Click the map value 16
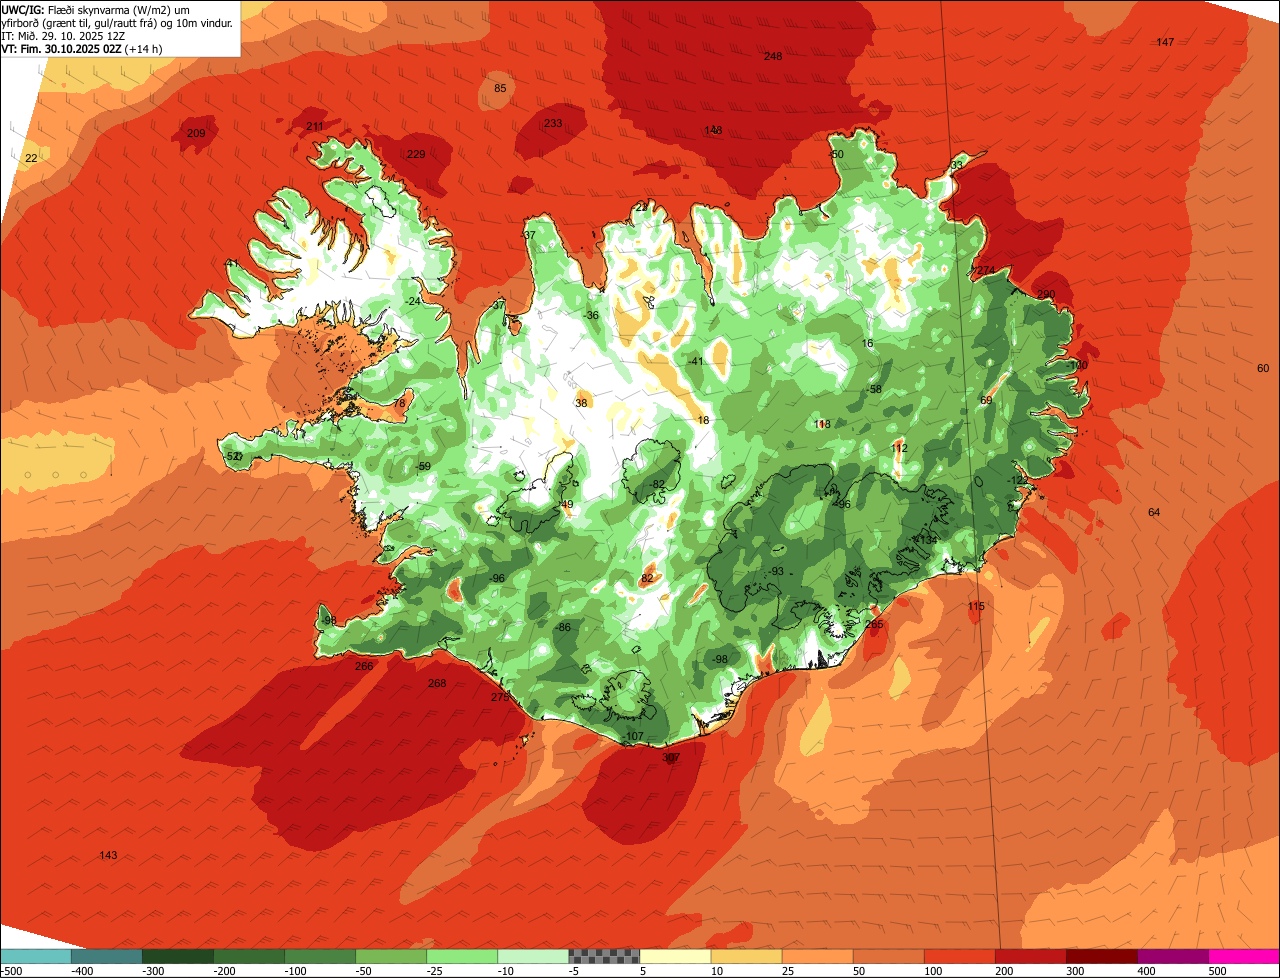This screenshot has width=1280, height=978. [868, 343]
